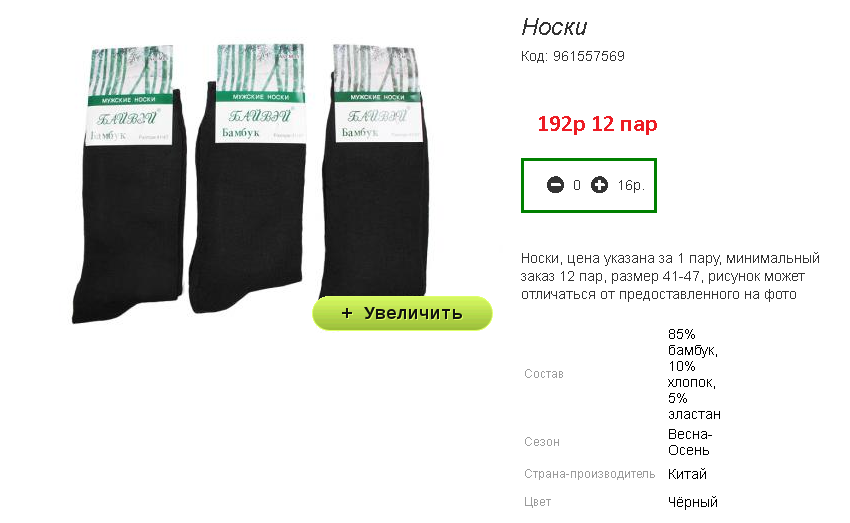
Task: Decrease quantity with the minus icon
Action: (x=555, y=185)
